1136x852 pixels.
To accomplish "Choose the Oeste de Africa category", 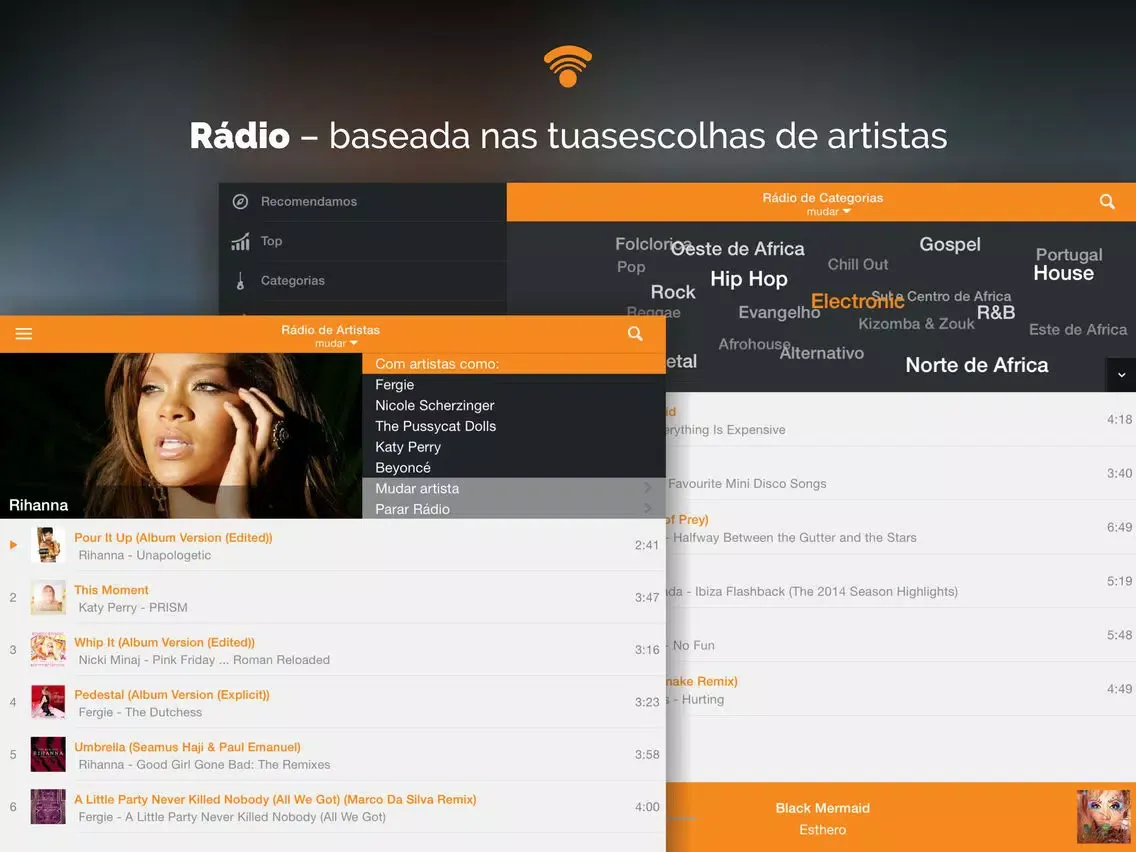I will pyautogui.click(x=738, y=248).
